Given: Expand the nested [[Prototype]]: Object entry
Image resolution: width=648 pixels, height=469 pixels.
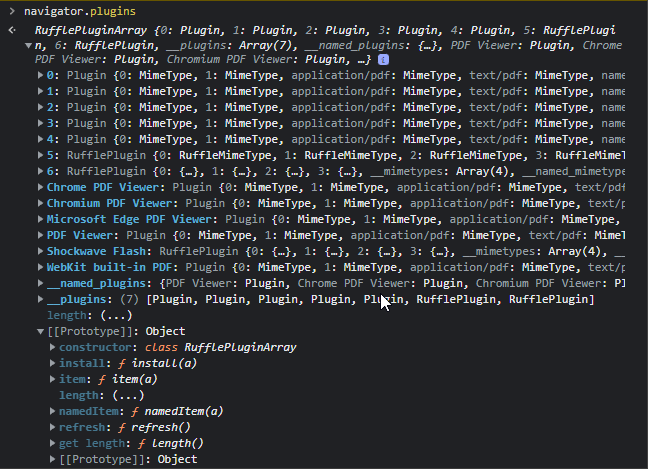Looking at the screenshot, I should [x=52, y=459].
